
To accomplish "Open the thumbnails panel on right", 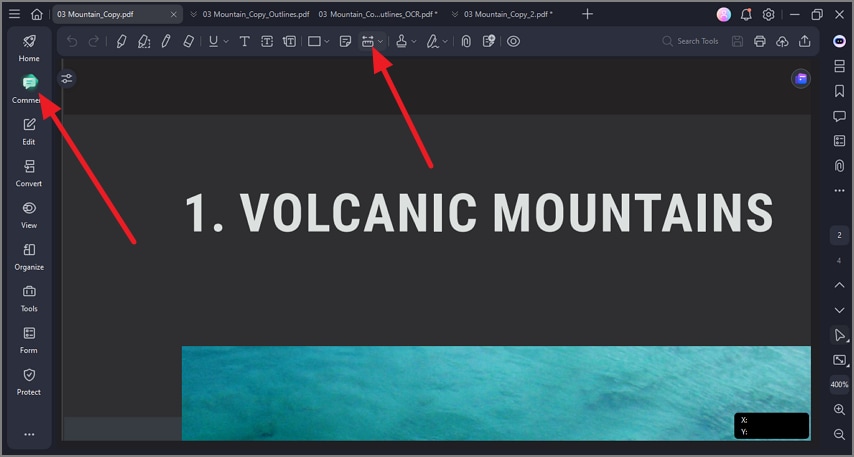I will coord(839,66).
